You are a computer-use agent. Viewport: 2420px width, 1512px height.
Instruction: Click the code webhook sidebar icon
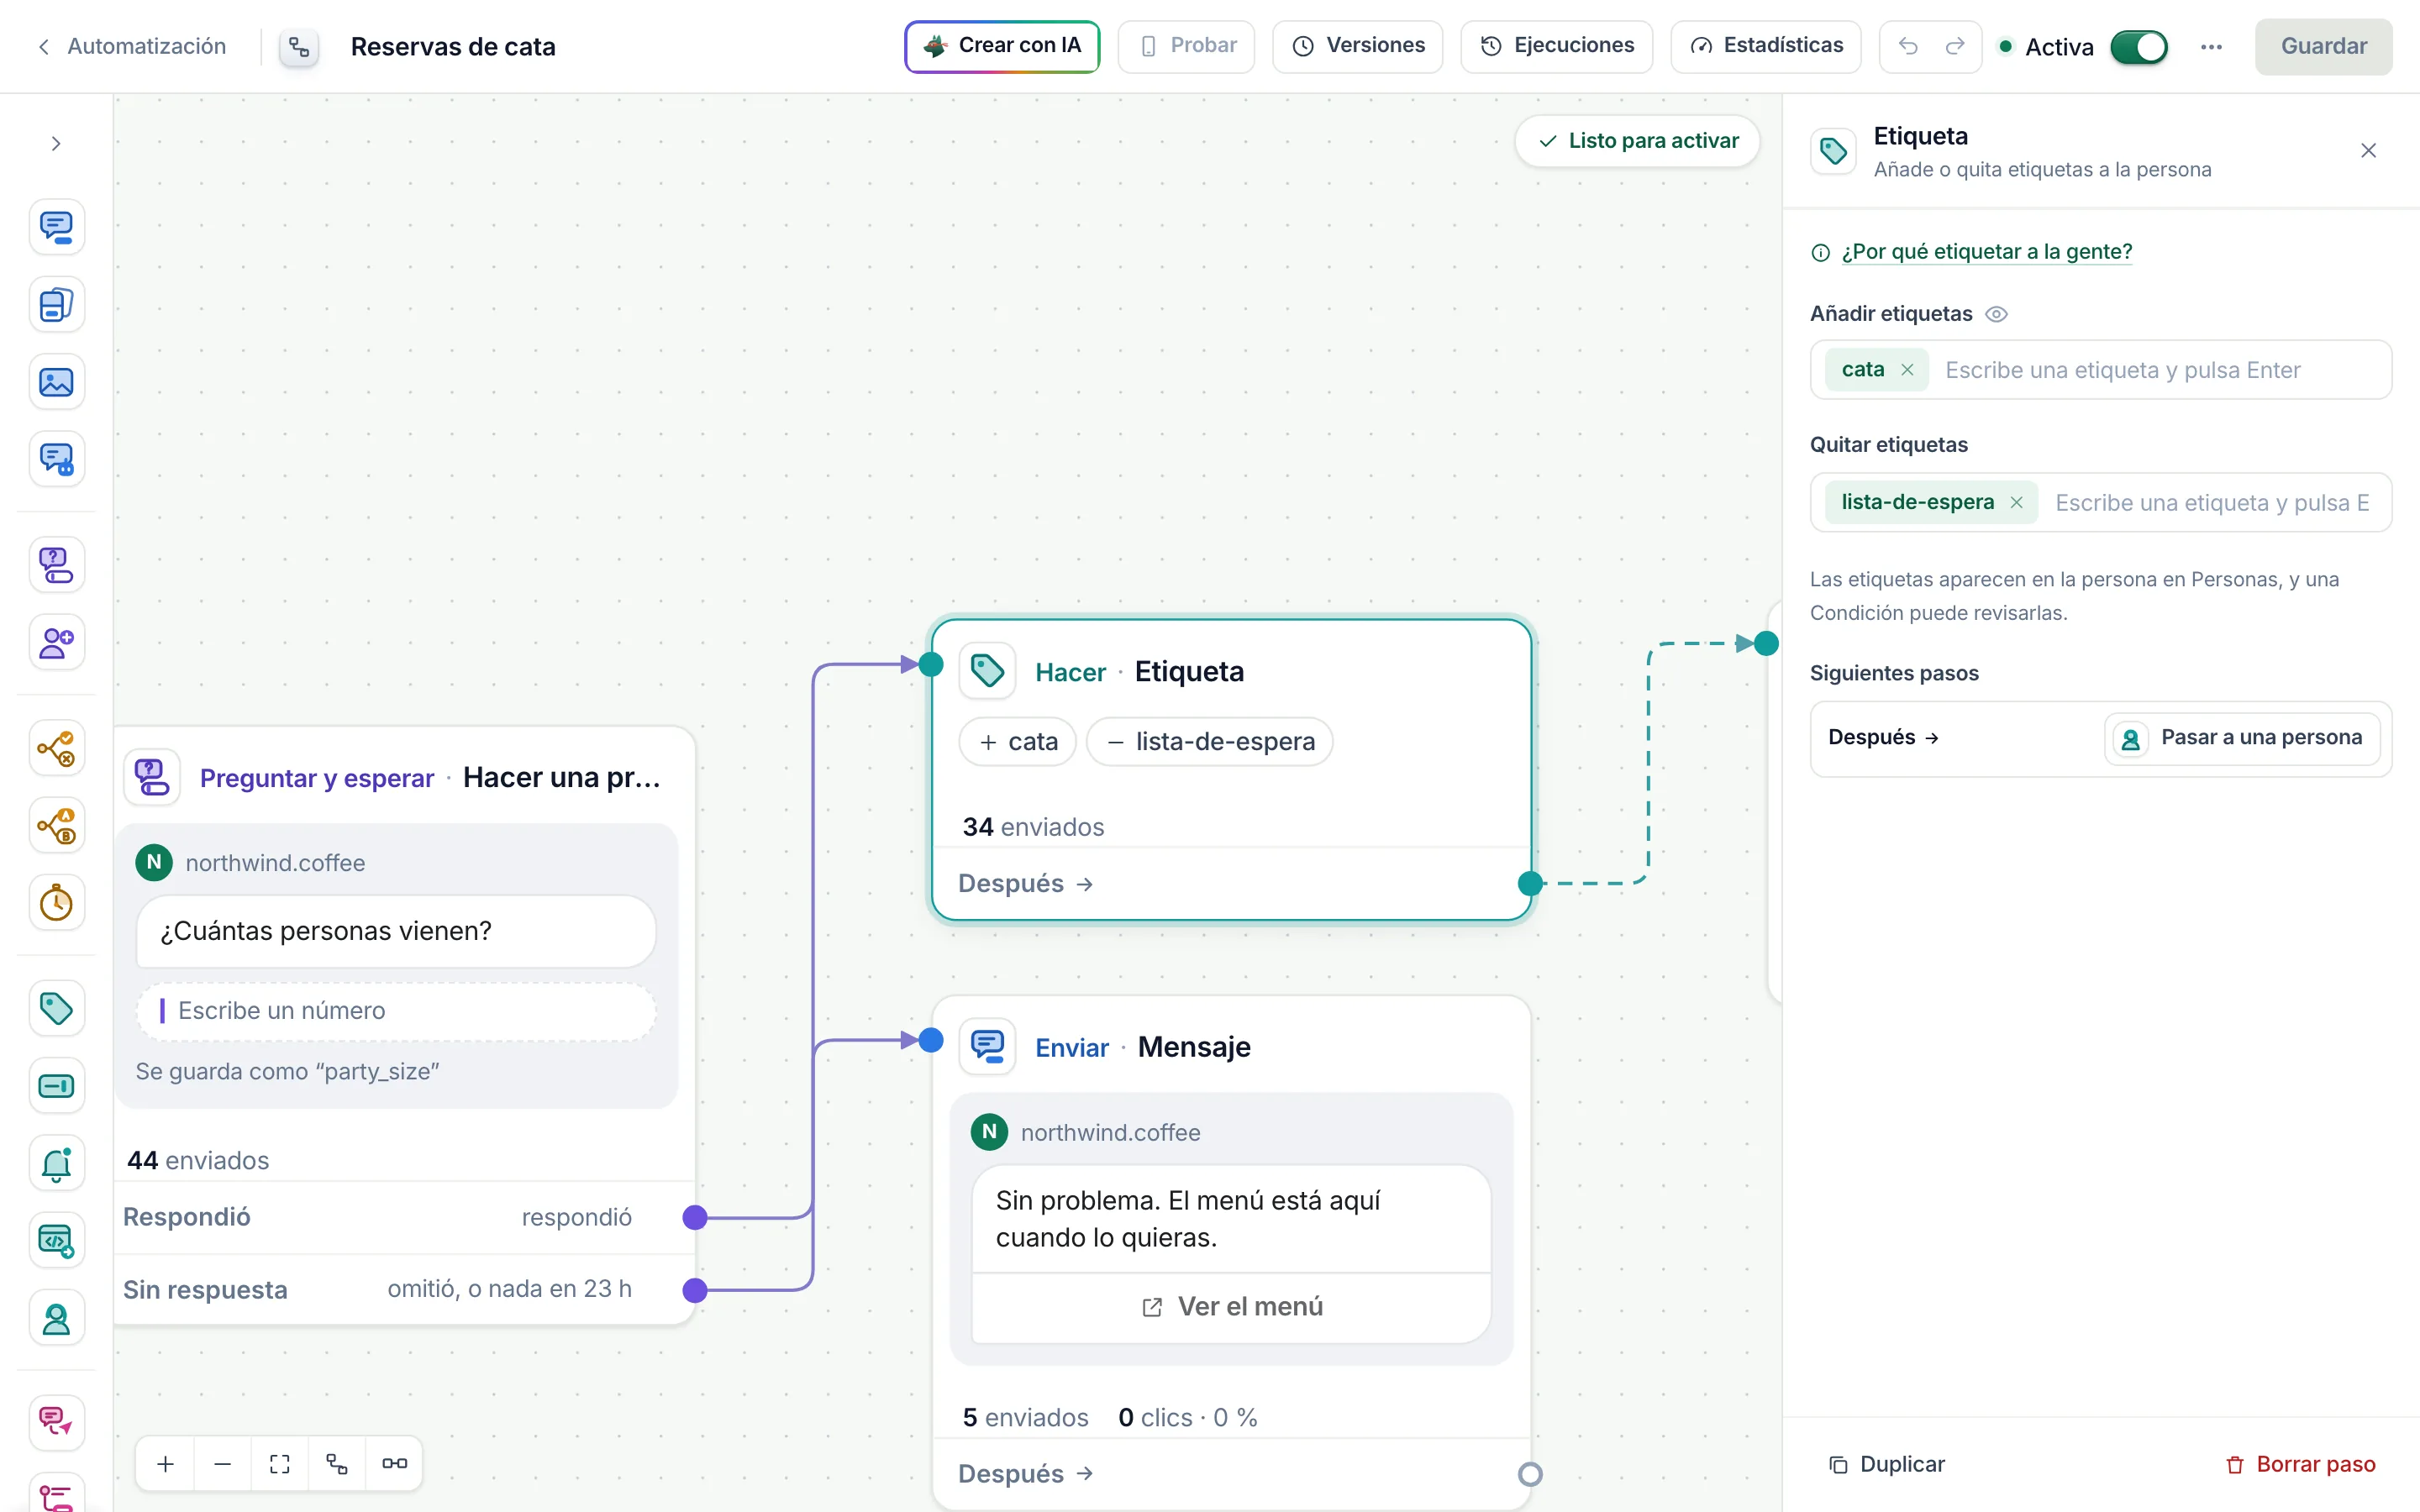pyautogui.click(x=56, y=1241)
